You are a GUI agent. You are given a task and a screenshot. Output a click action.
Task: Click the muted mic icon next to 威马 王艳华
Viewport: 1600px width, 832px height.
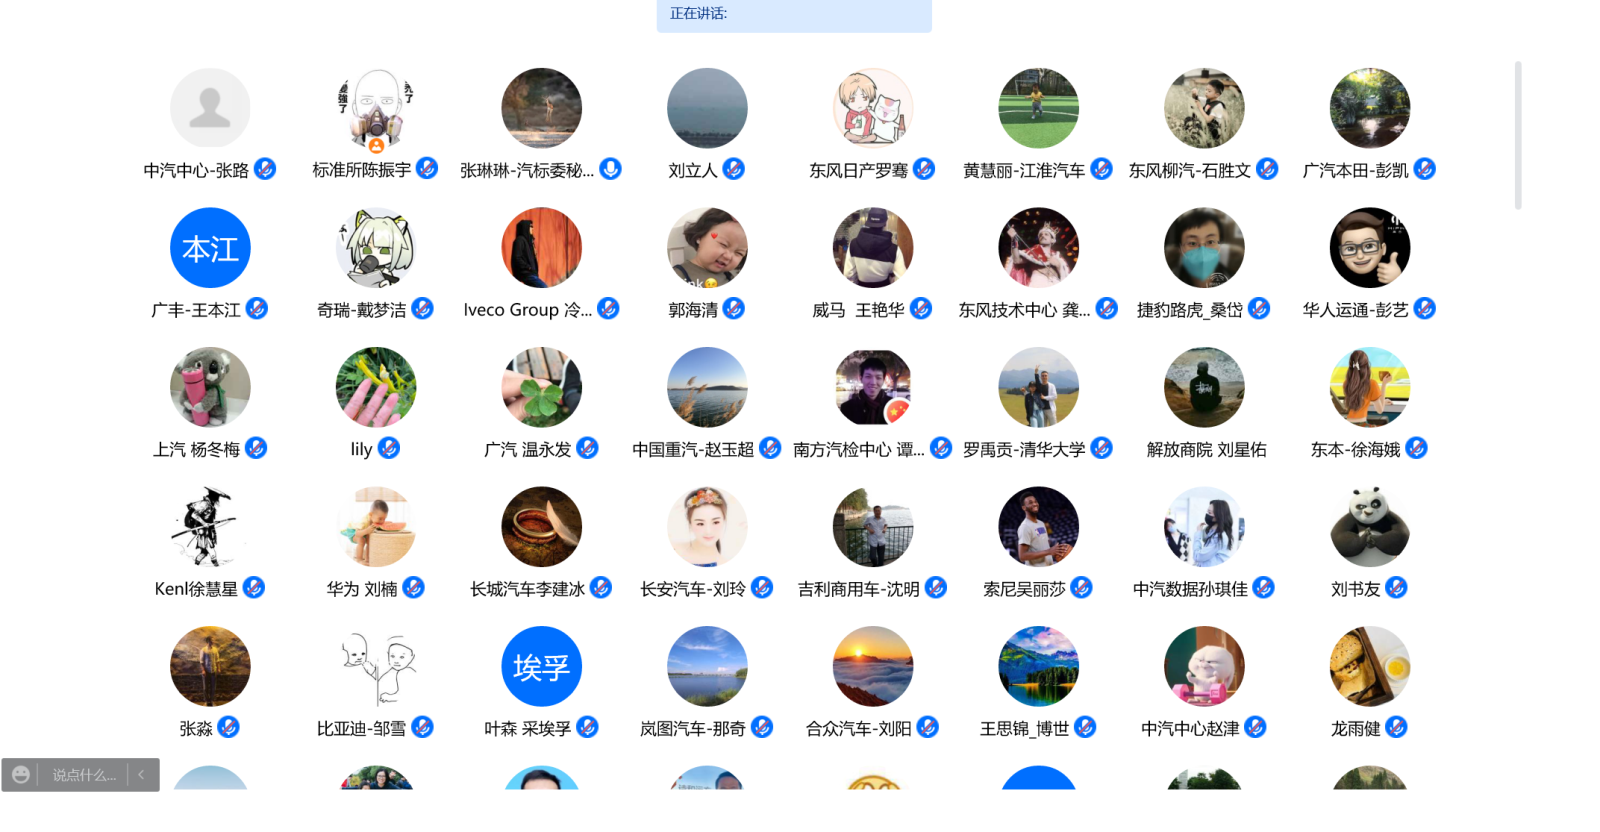pos(921,309)
